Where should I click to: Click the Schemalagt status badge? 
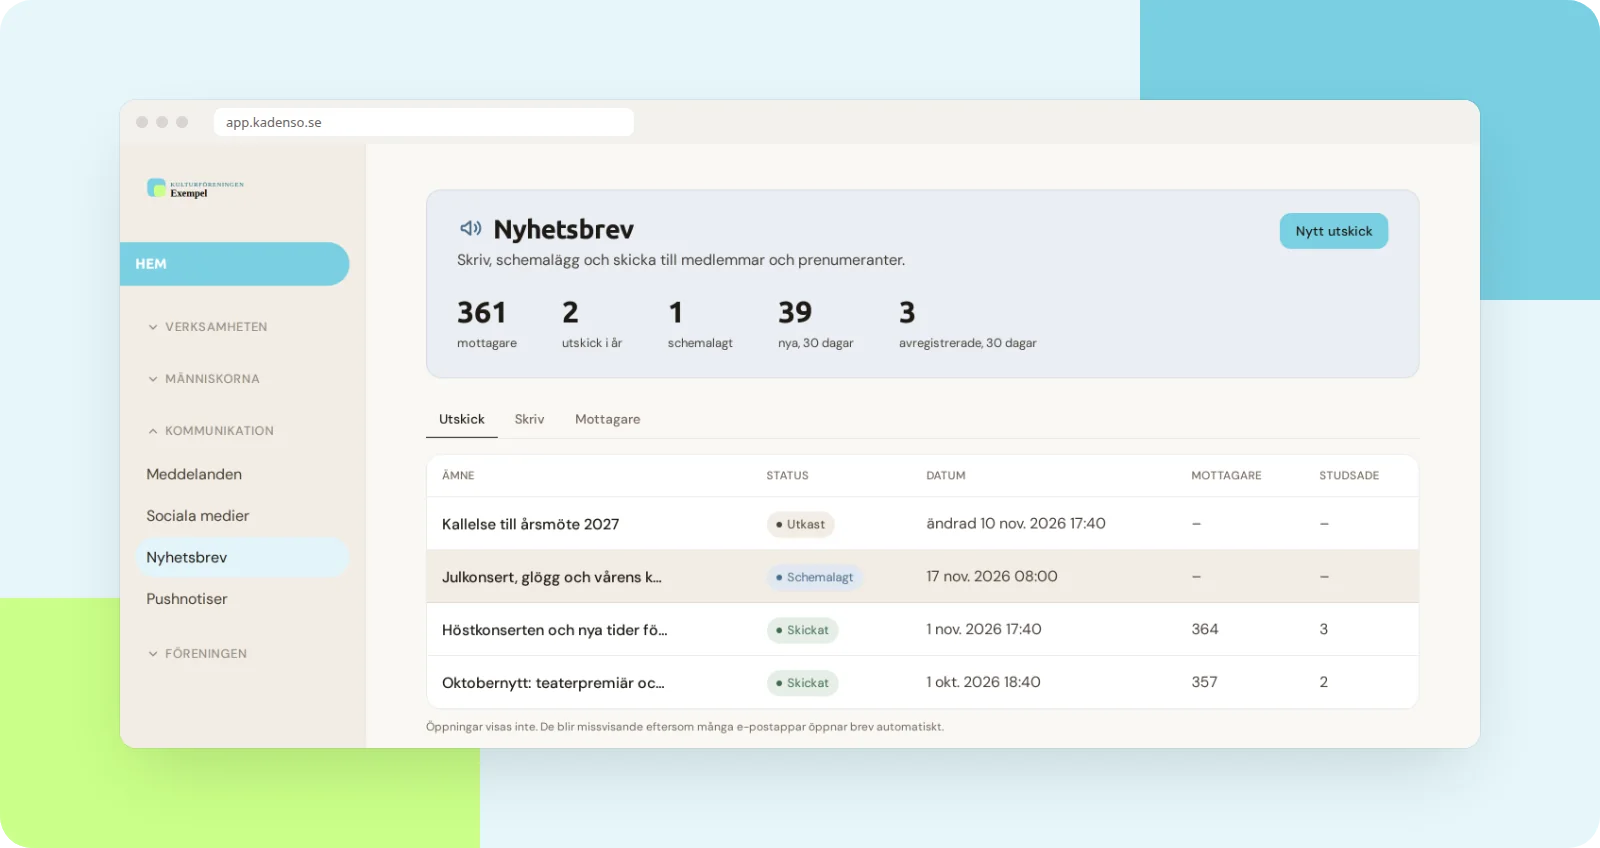click(815, 577)
